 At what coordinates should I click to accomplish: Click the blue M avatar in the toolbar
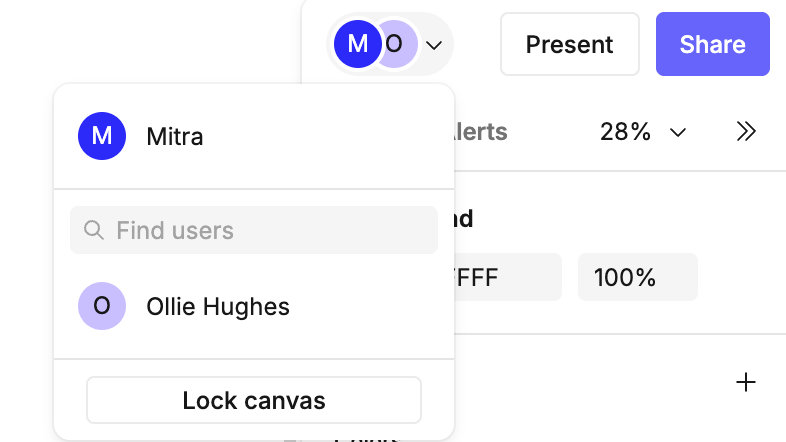point(357,44)
